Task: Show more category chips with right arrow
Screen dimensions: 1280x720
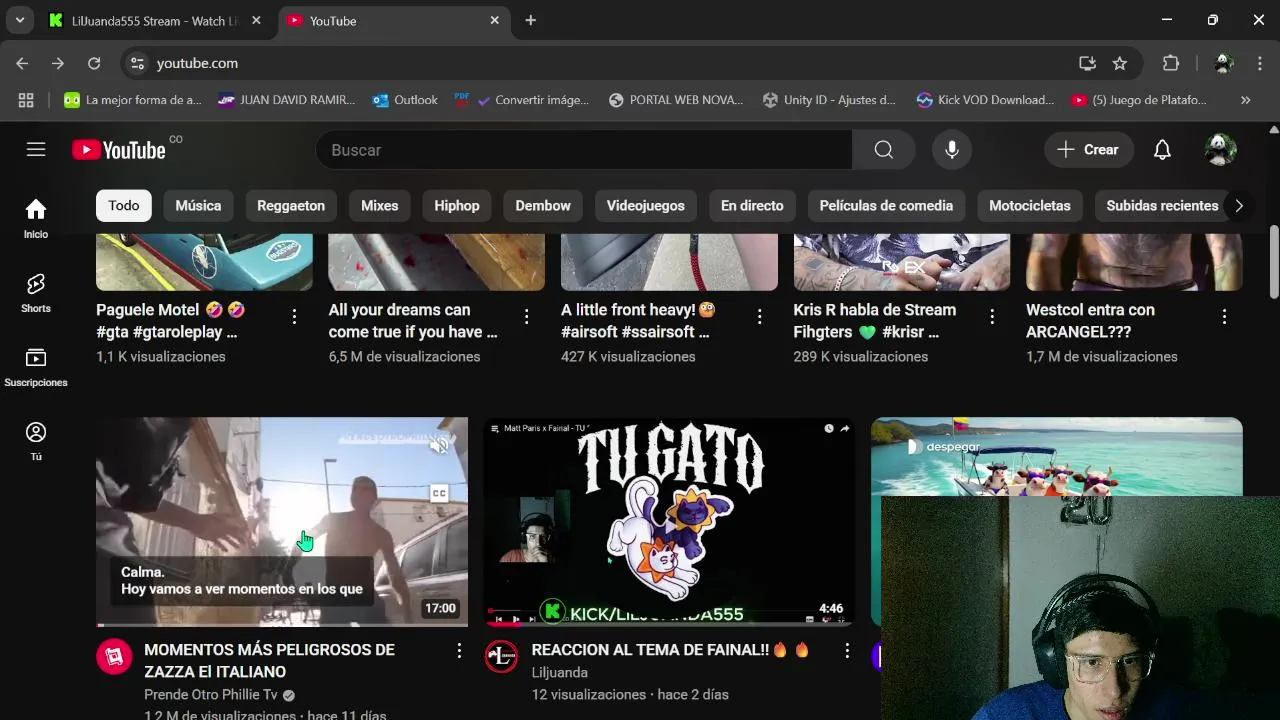Action: point(1238,206)
